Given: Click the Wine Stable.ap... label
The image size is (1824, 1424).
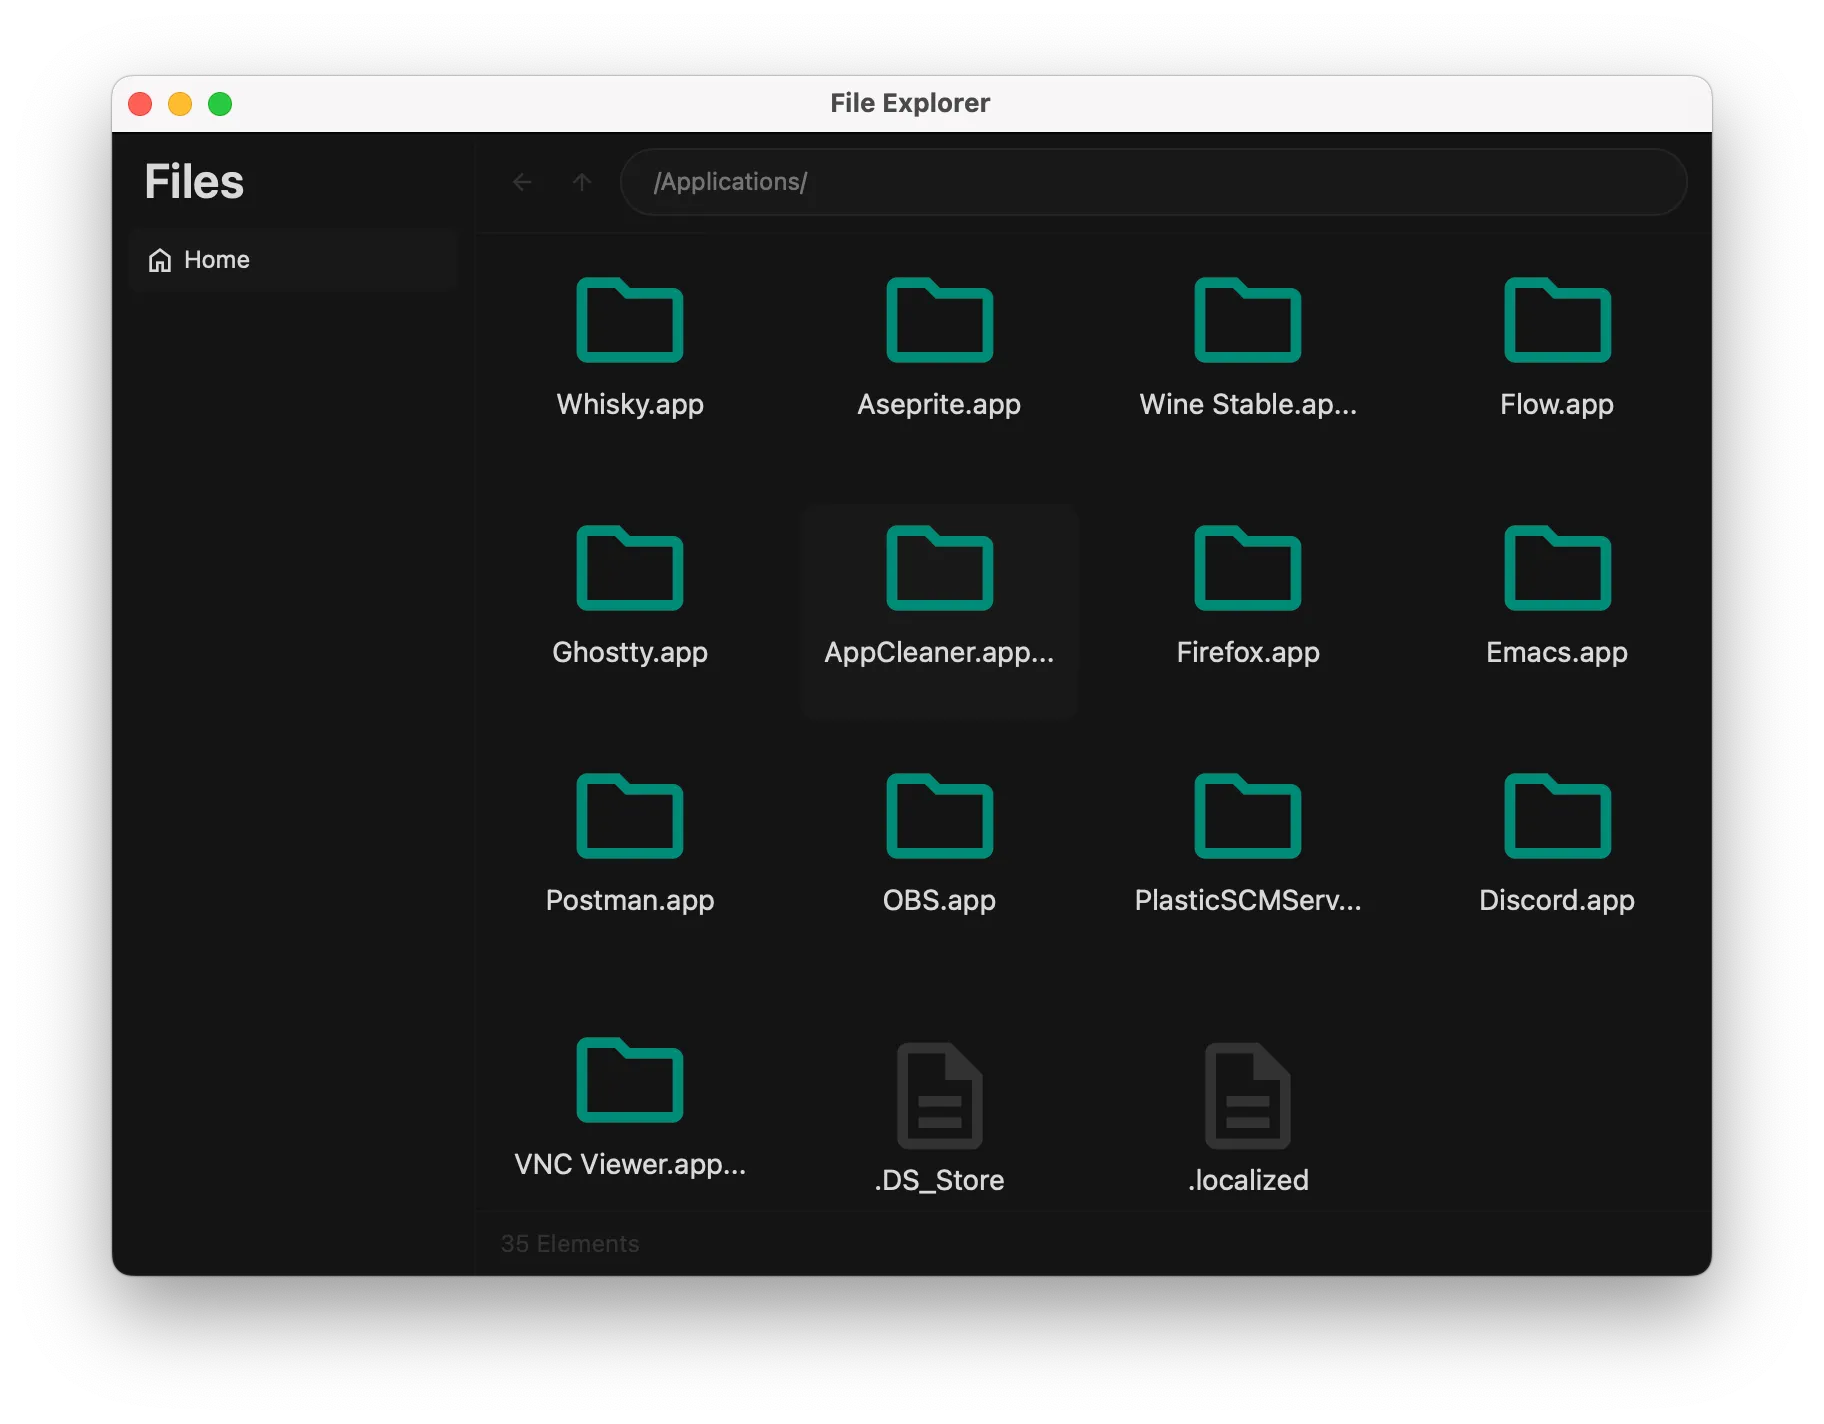Looking at the screenshot, I should [x=1248, y=404].
